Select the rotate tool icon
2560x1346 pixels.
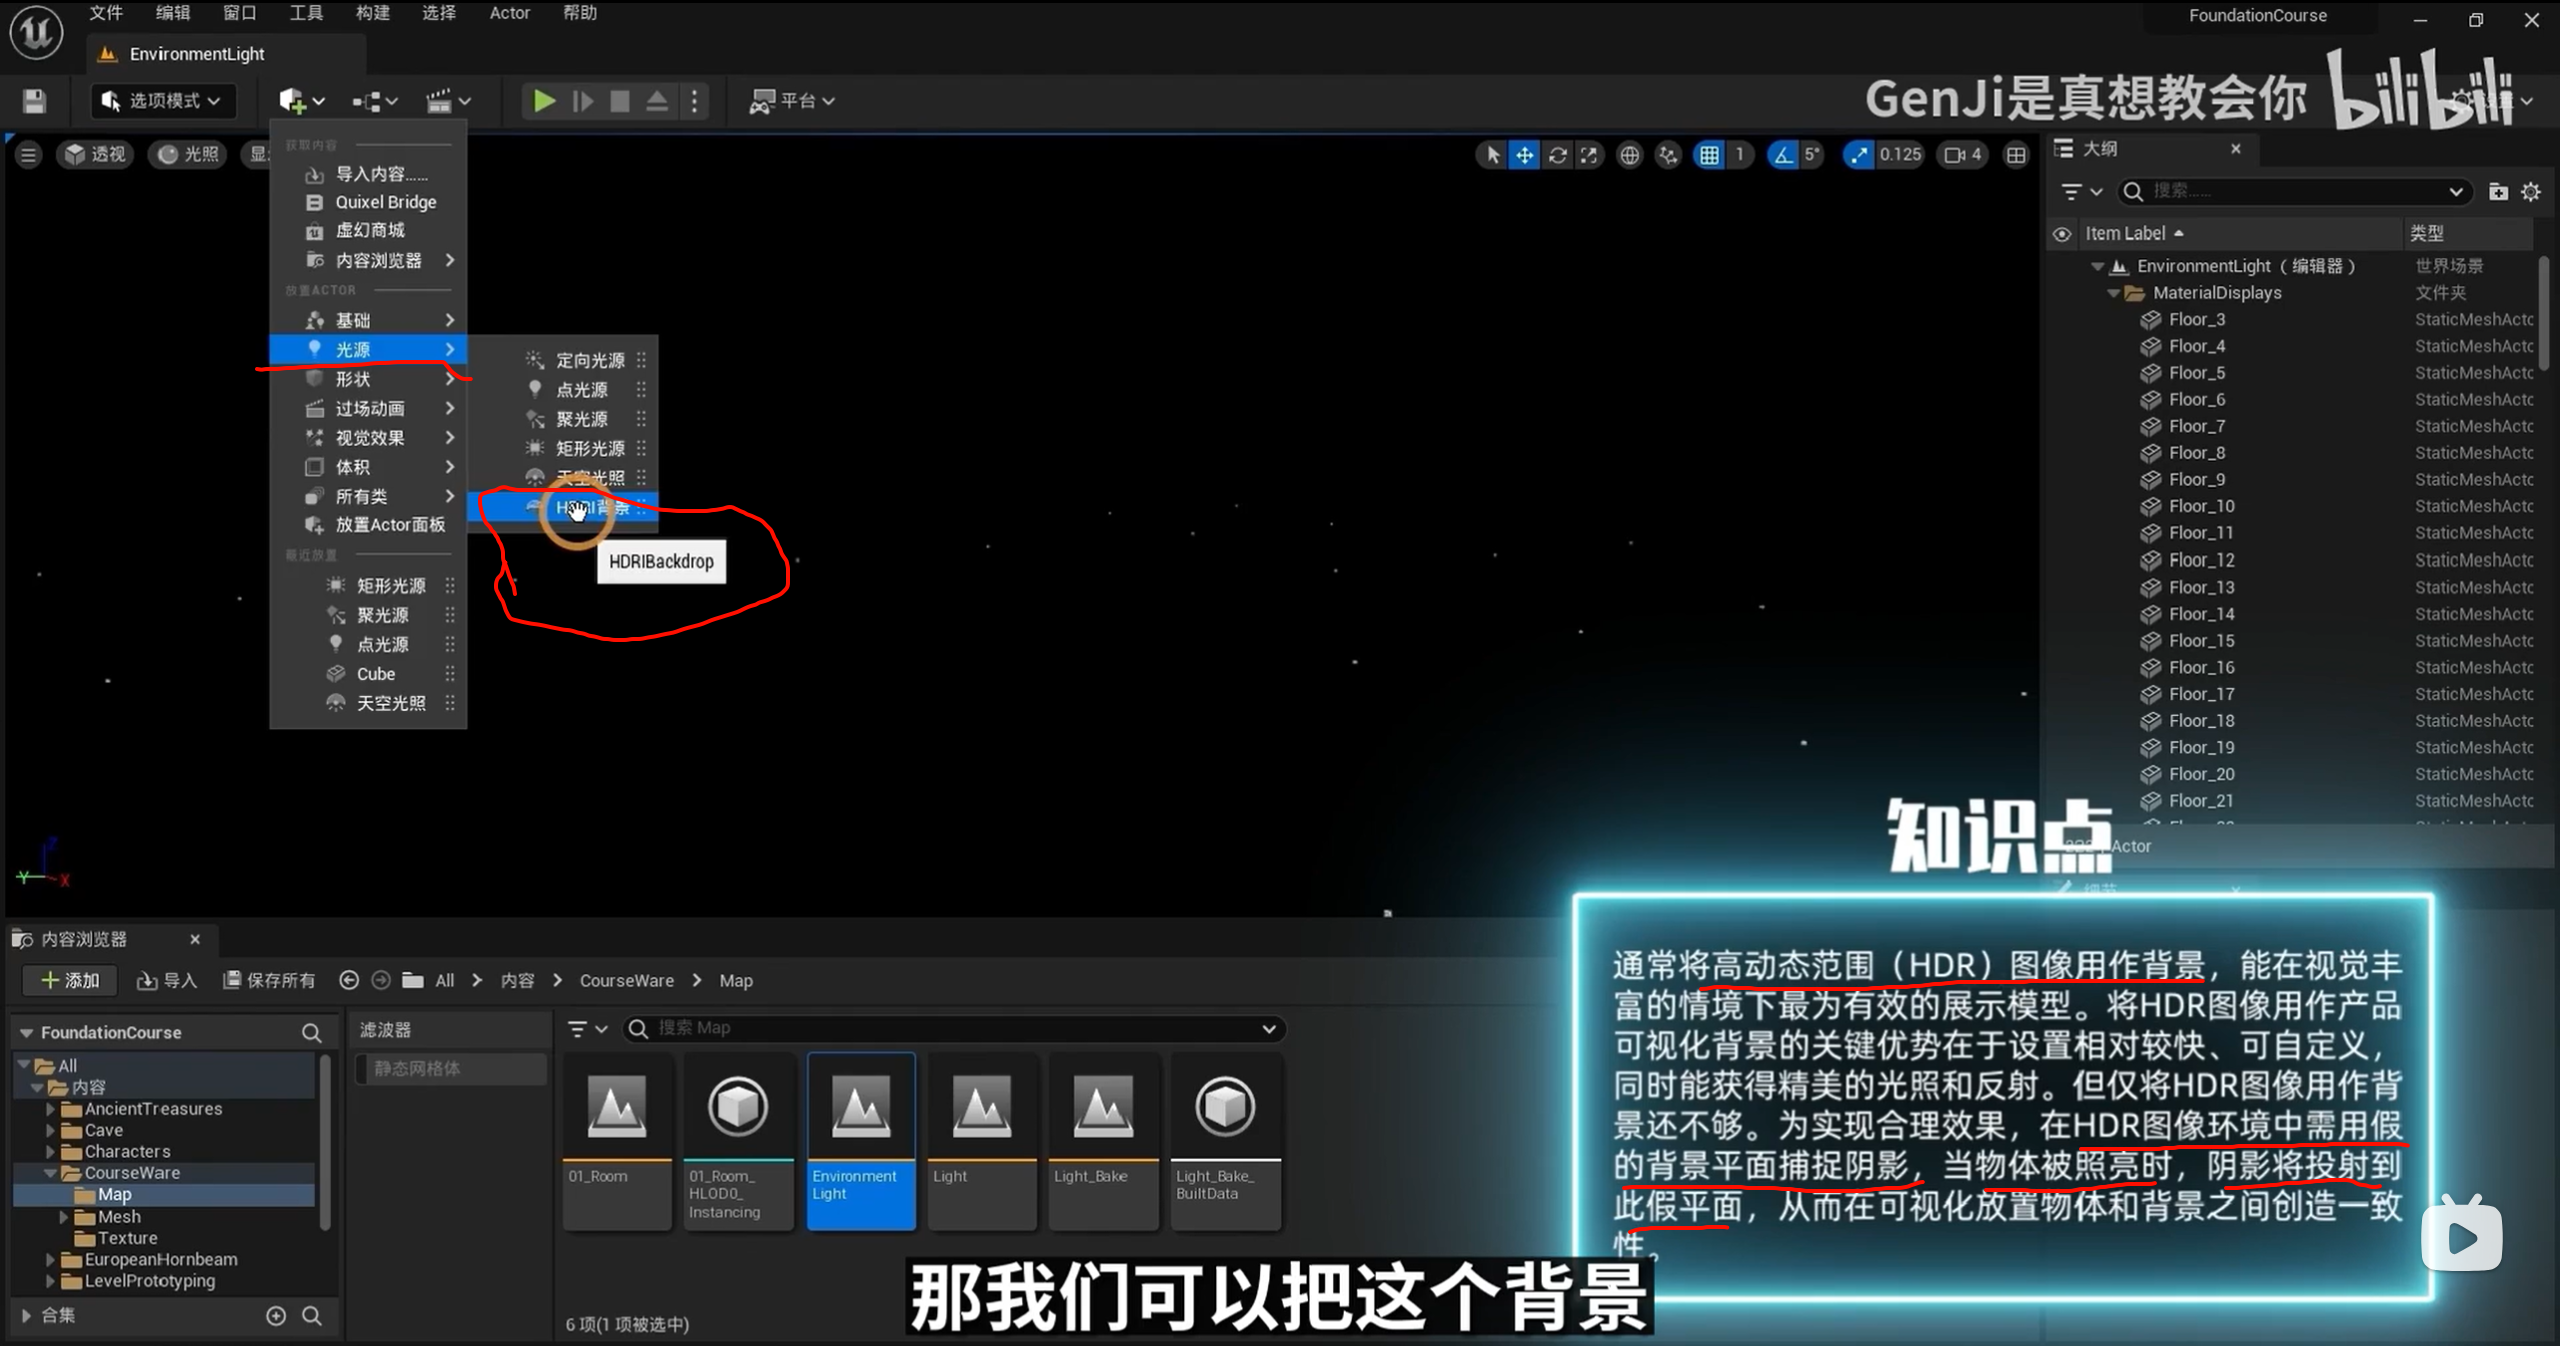(x=1557, y=155)
